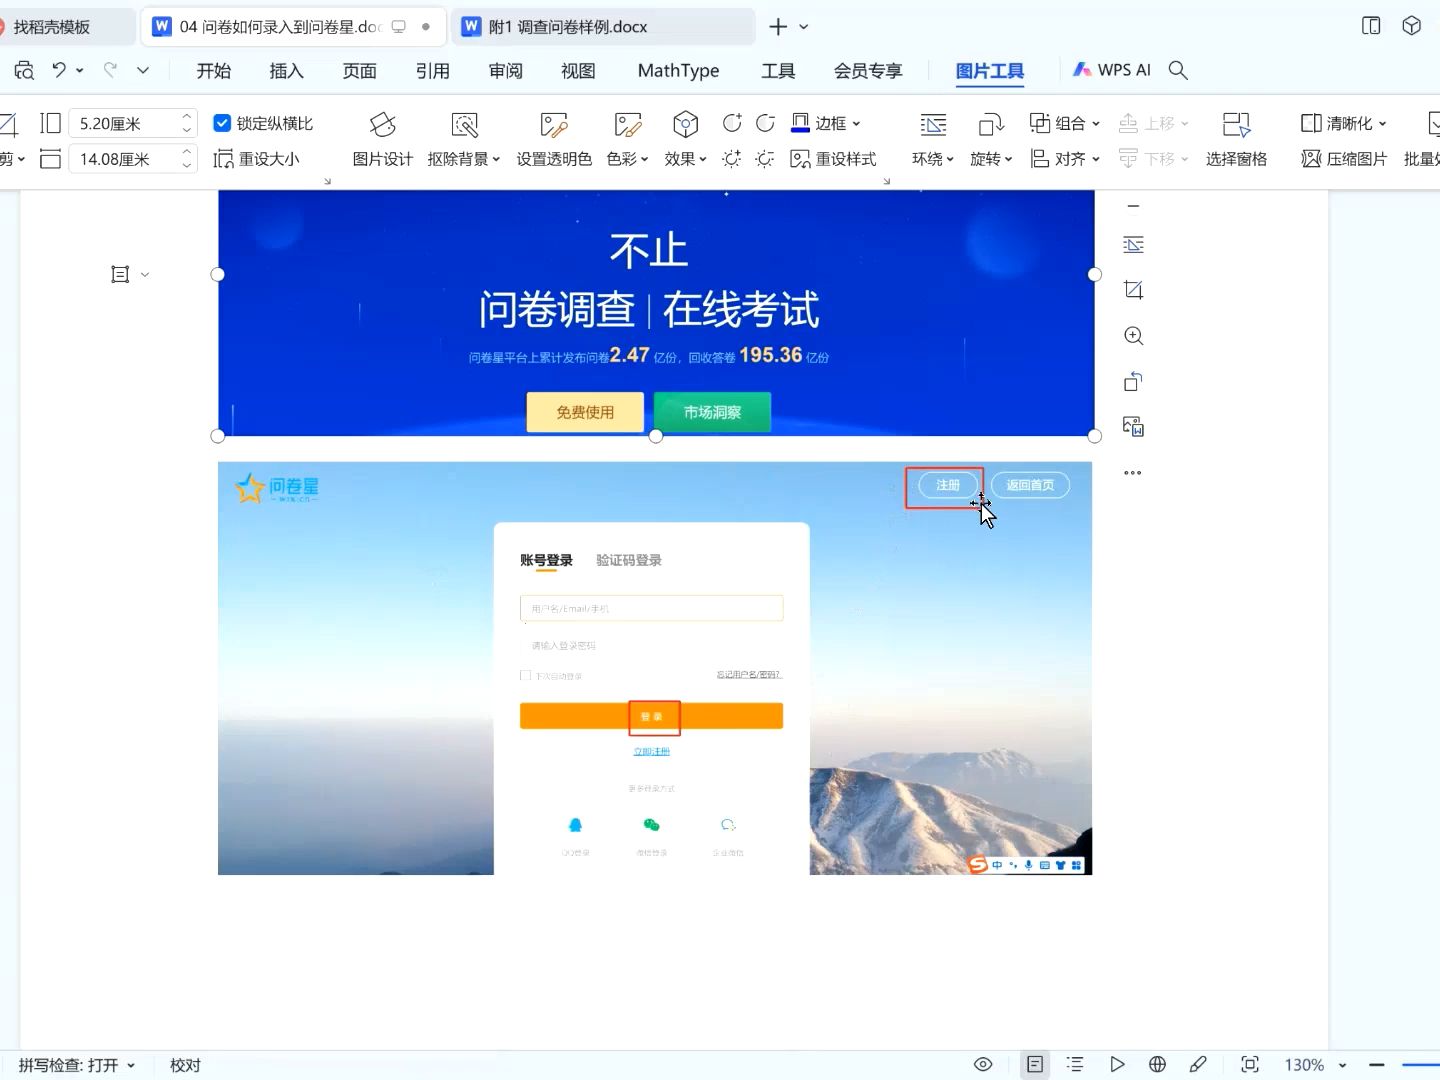Click 校对 in the status bar
Image resolution: width=1440 pixels, height=1080 pixels.
click(x=185, y=1065)
